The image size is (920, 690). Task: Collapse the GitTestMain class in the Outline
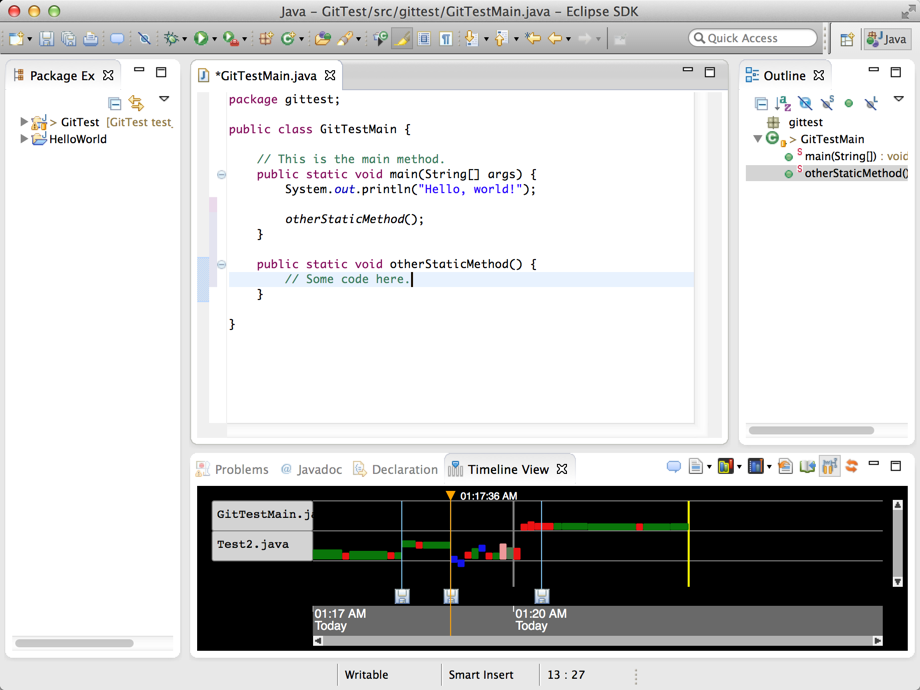click(758, 139)
